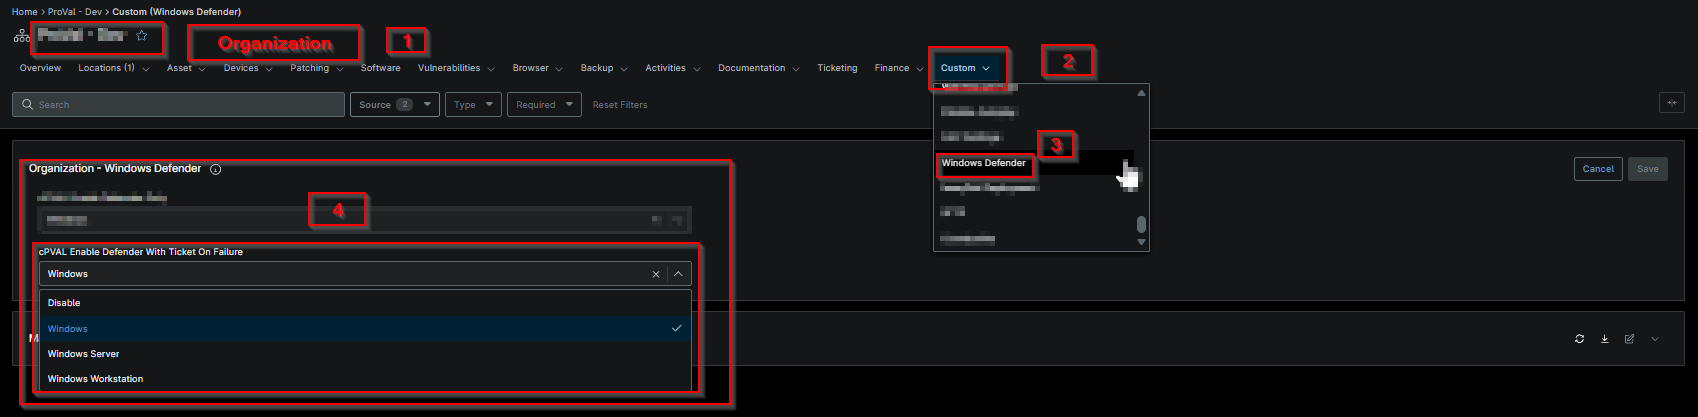Mark the organization as favorite with the star
The width and height of the screenshot is (1698, 417).
pyautogui.click(x=142, y=36)
